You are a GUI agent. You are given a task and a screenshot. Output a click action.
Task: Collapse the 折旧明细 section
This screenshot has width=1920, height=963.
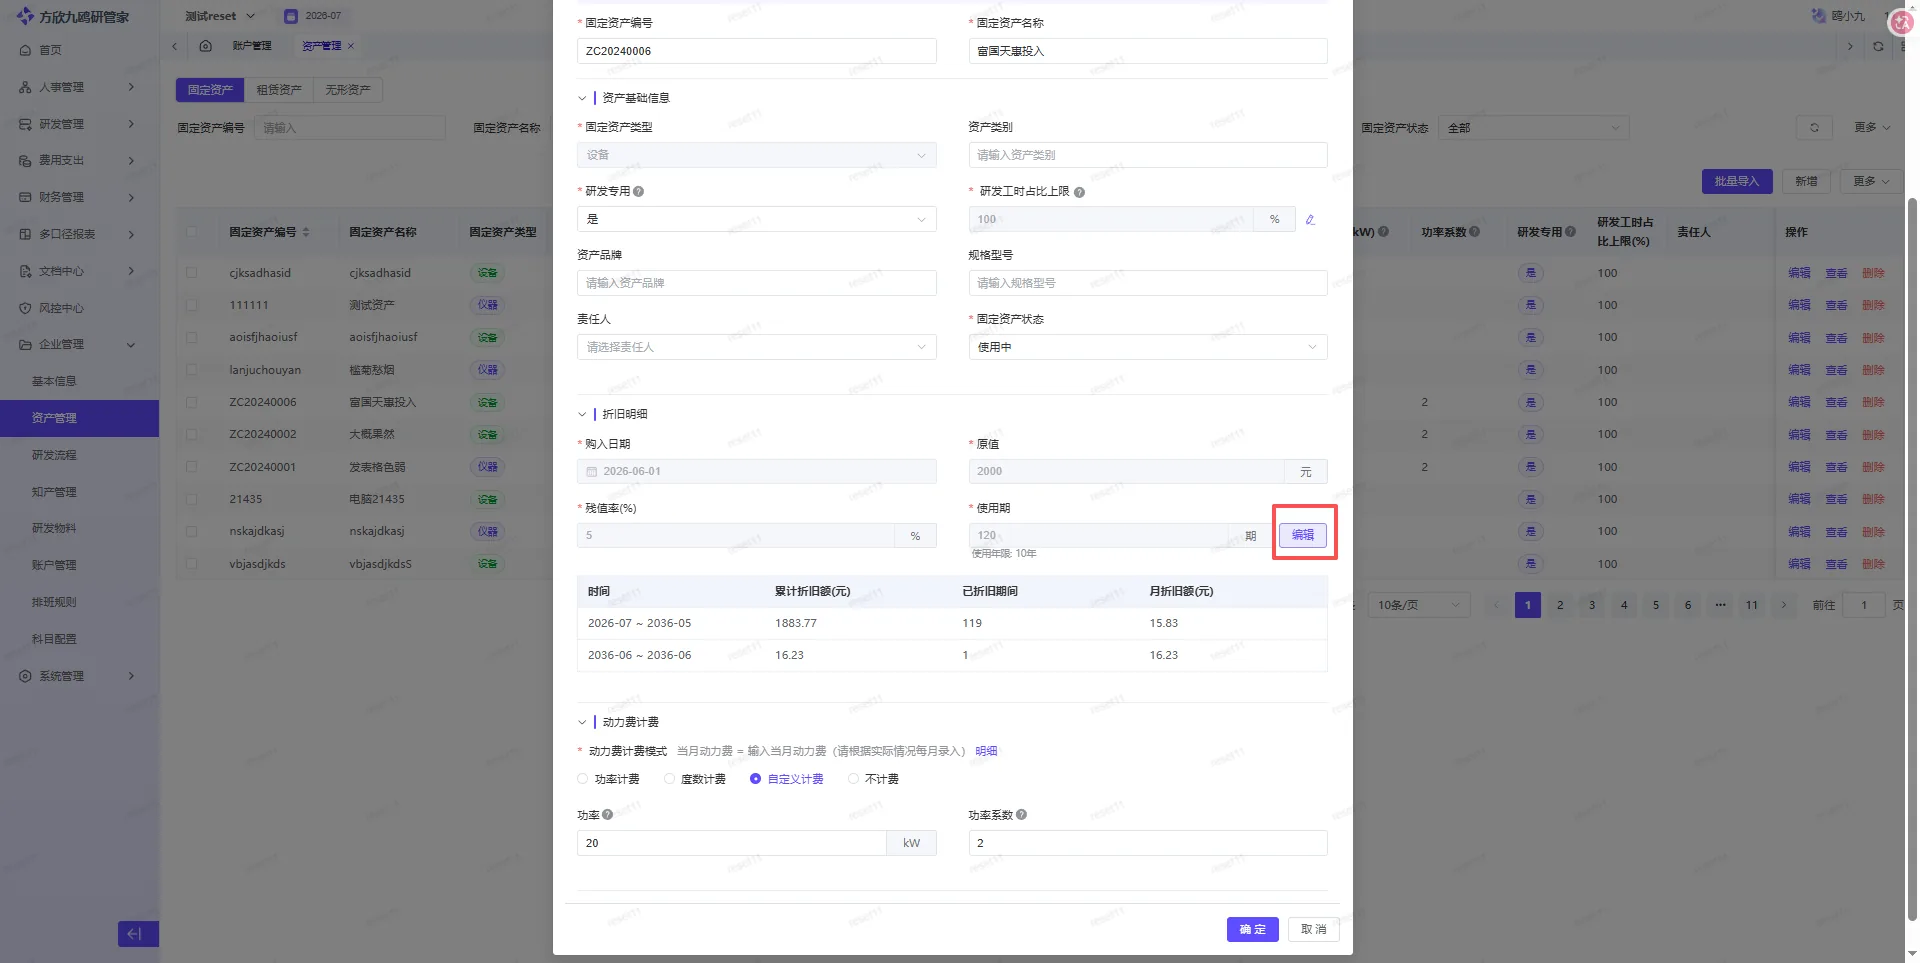click(582, 414)
